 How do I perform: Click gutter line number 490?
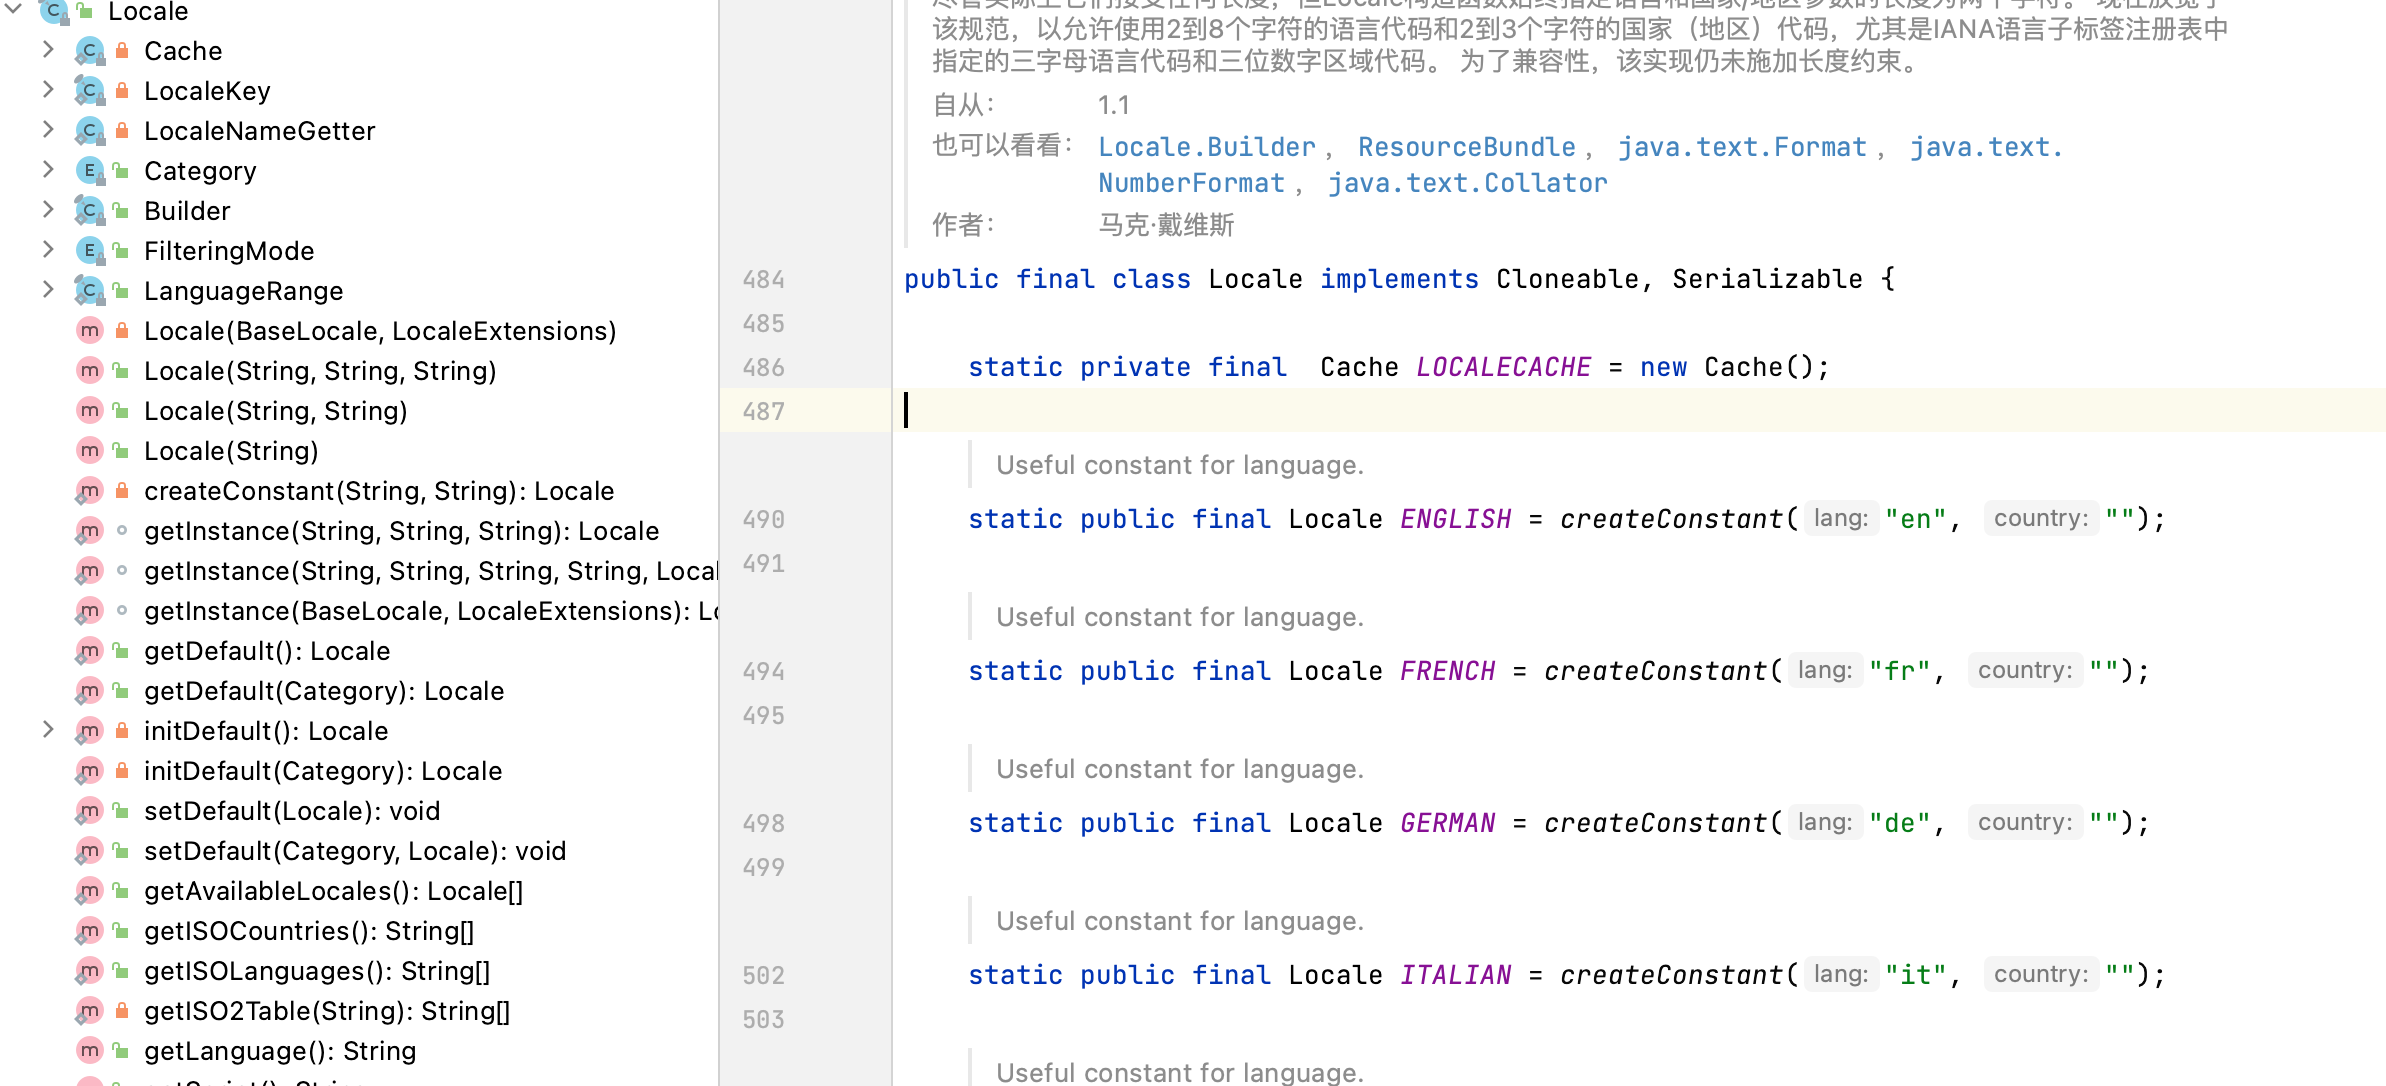[763, 519]
